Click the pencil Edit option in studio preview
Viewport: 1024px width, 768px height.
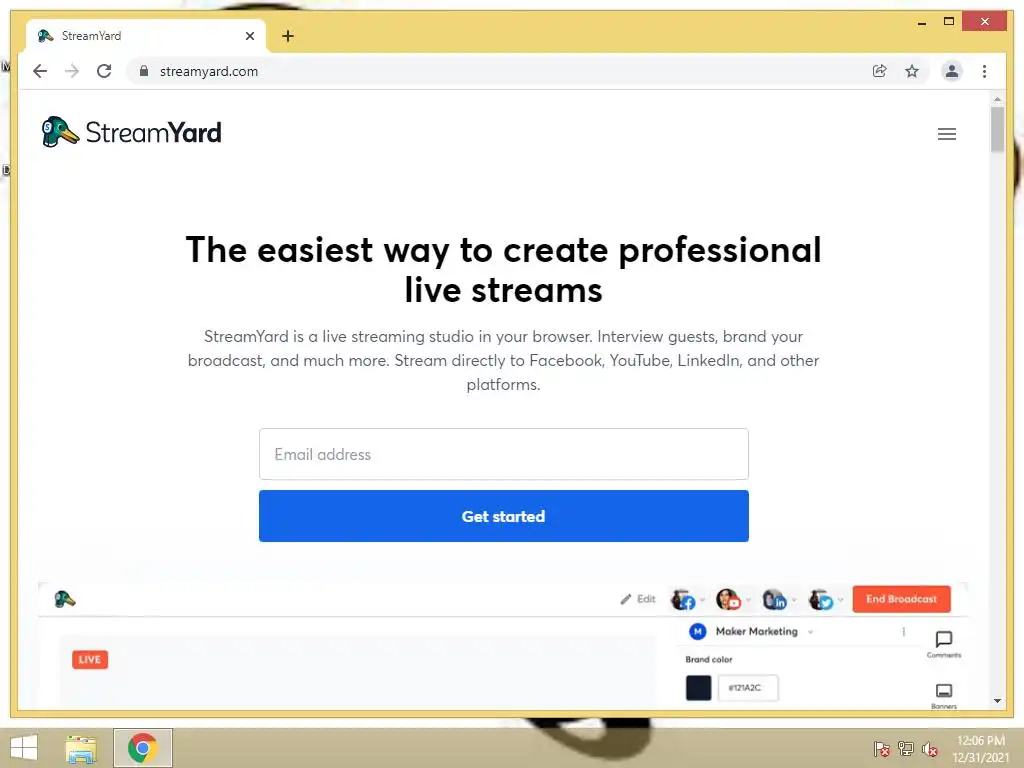click(638, 599)
